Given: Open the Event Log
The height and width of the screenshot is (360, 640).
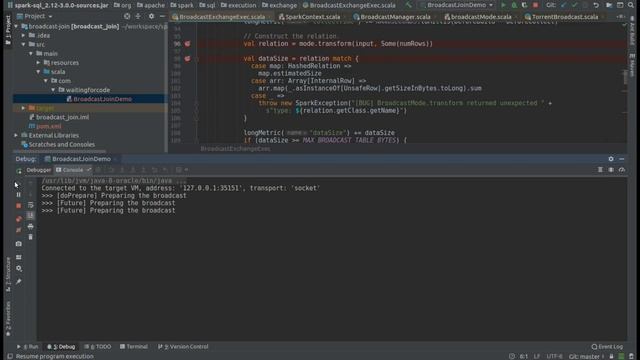Looking at the screenshot, I should pyautogui.click(x=607, y=347).
